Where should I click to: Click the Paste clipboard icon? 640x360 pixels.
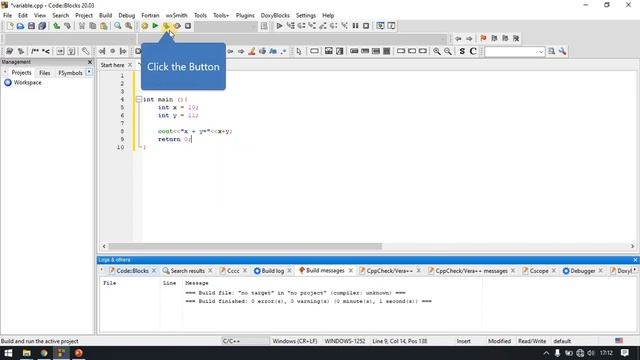coord(104,26)
